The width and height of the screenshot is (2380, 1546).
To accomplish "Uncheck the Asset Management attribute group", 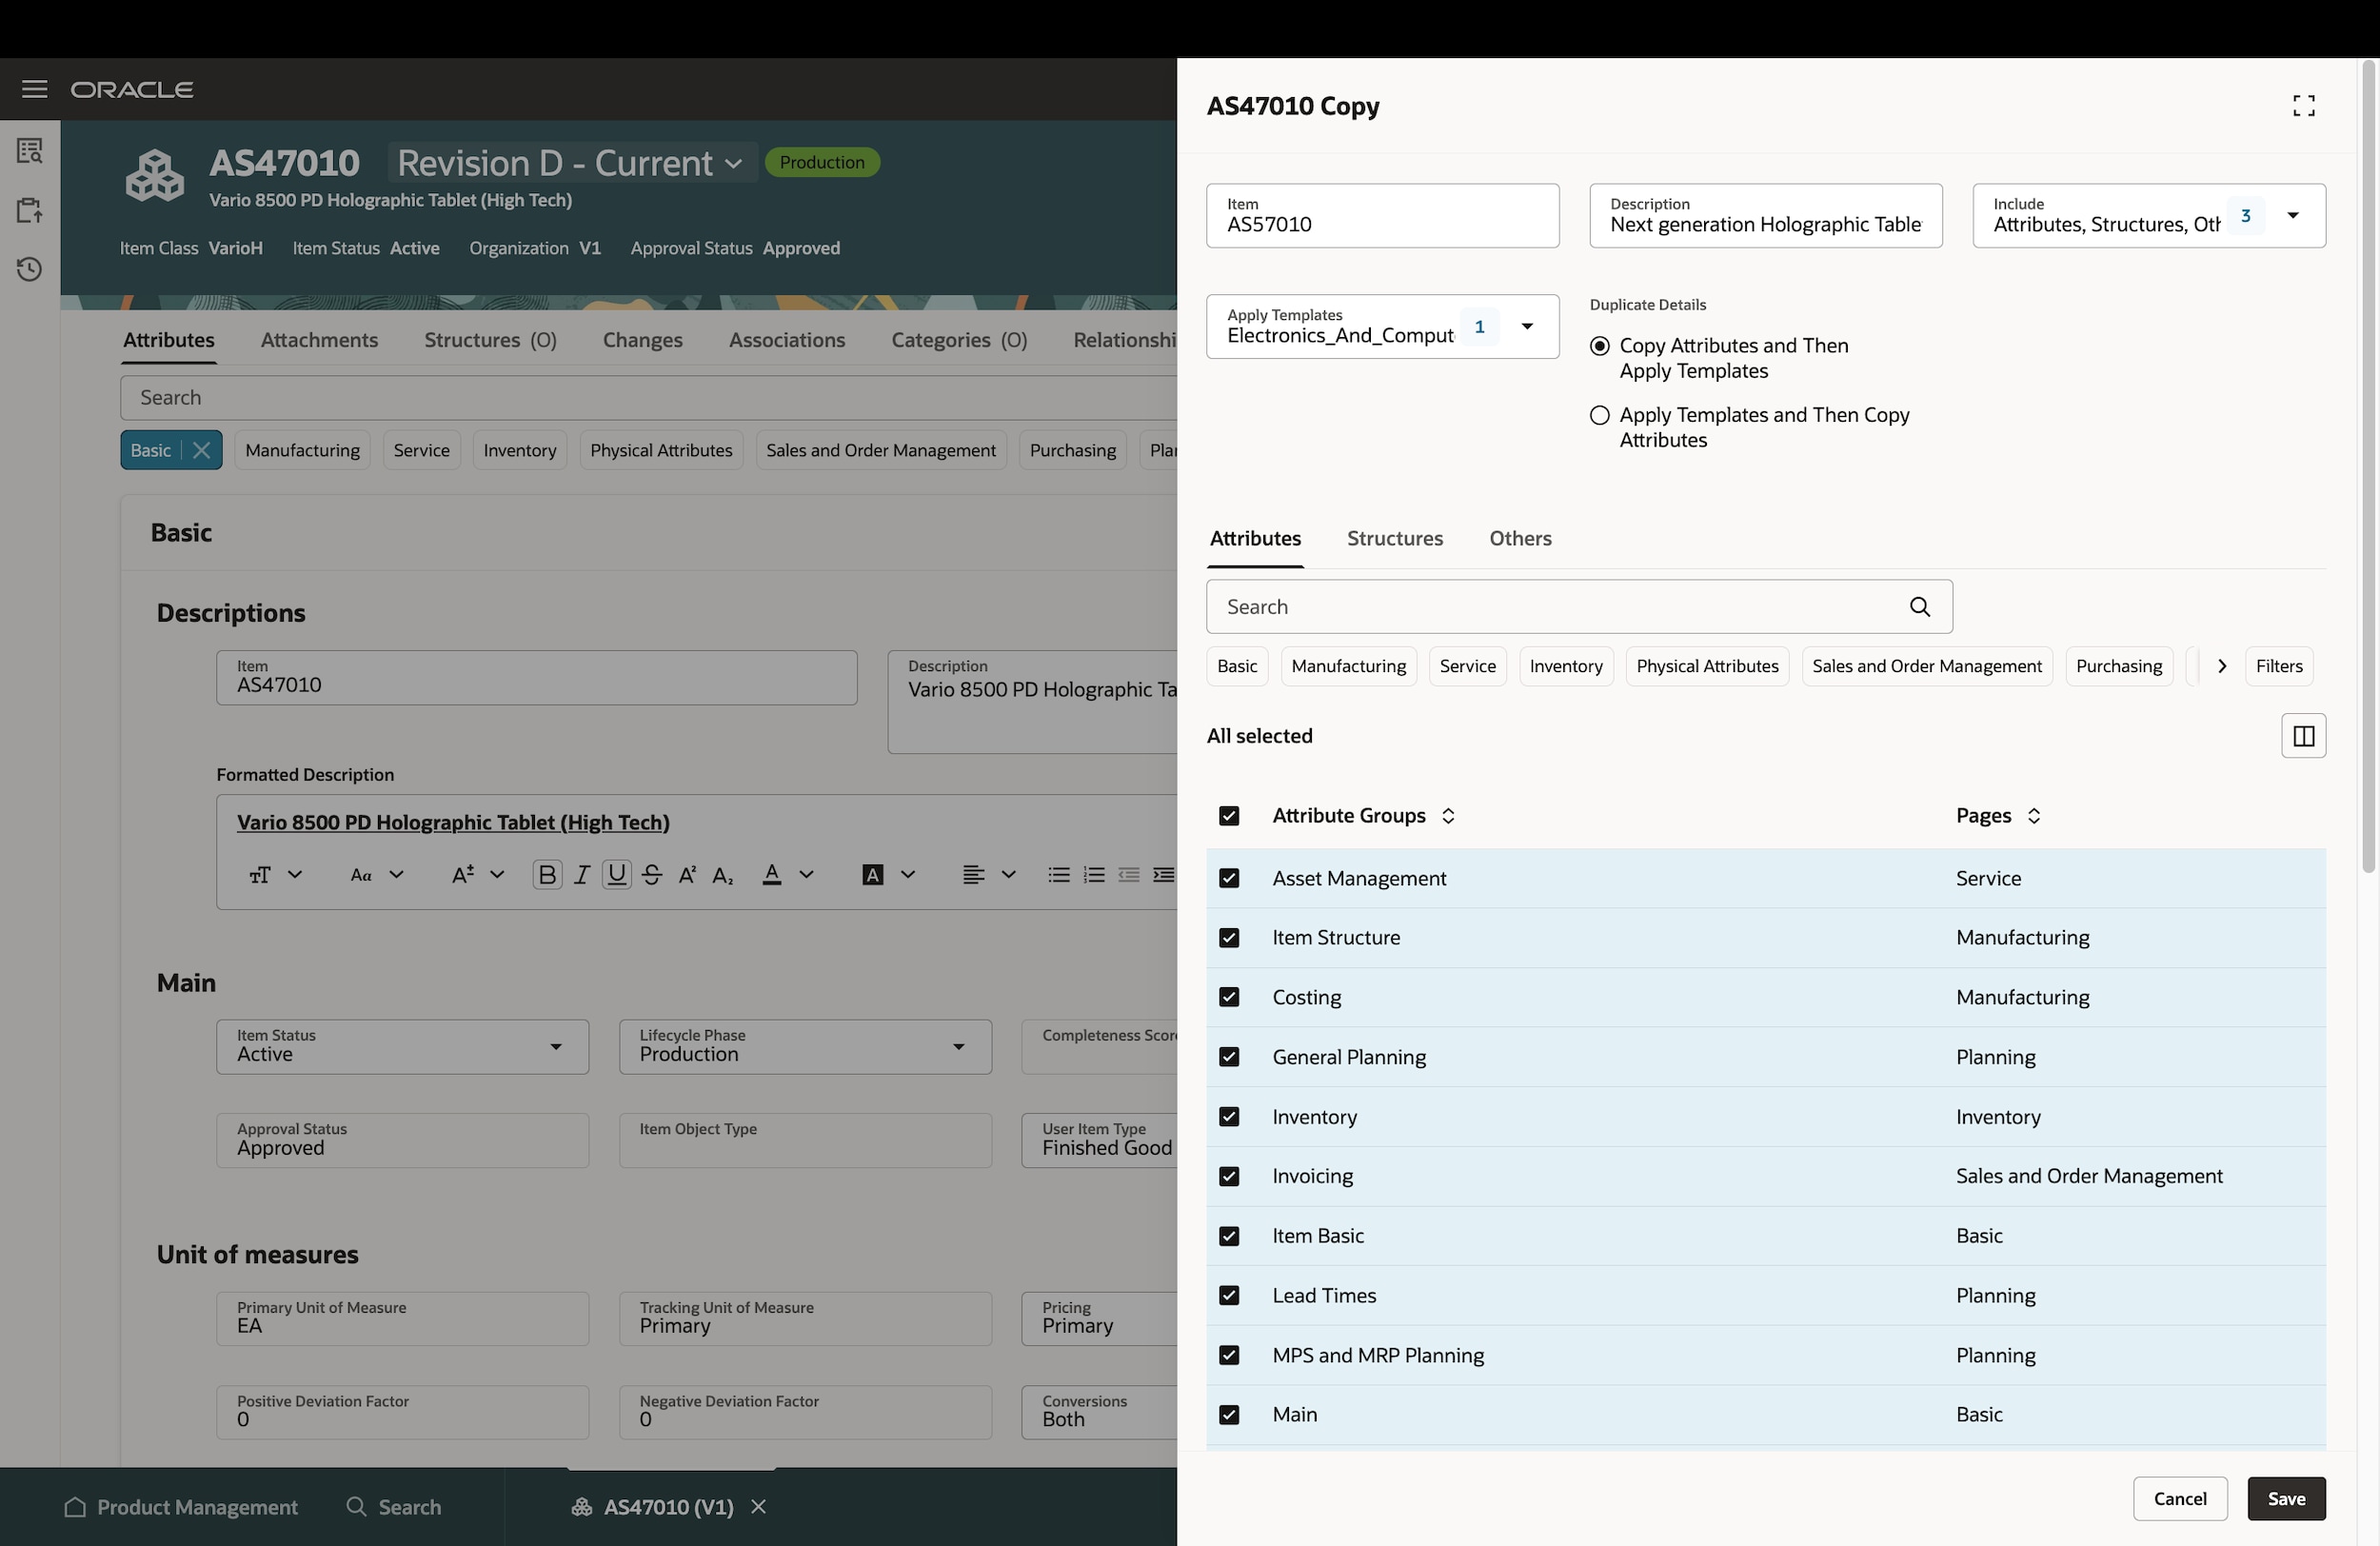I will [x=1229, y=878].
